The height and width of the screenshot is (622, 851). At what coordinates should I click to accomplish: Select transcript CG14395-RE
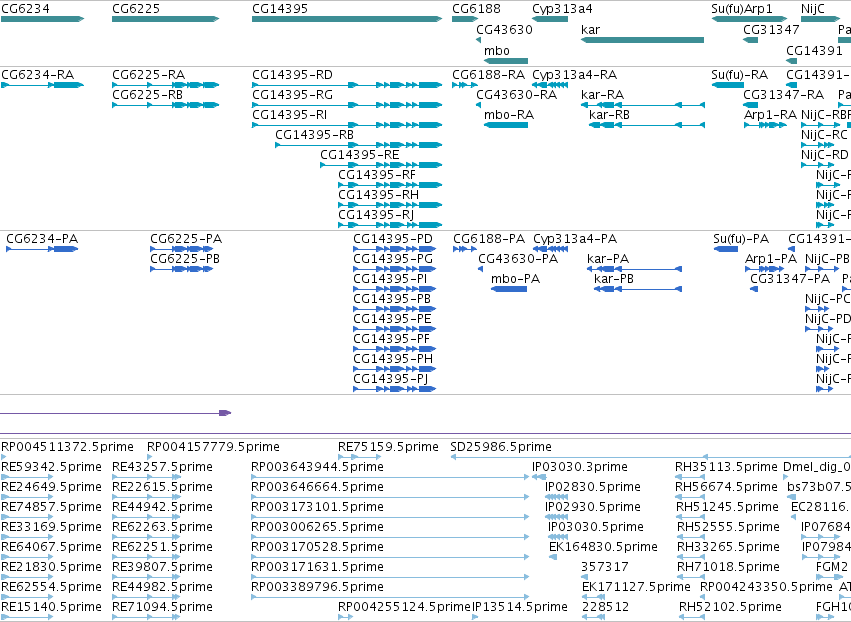click(x=360, y=155)
